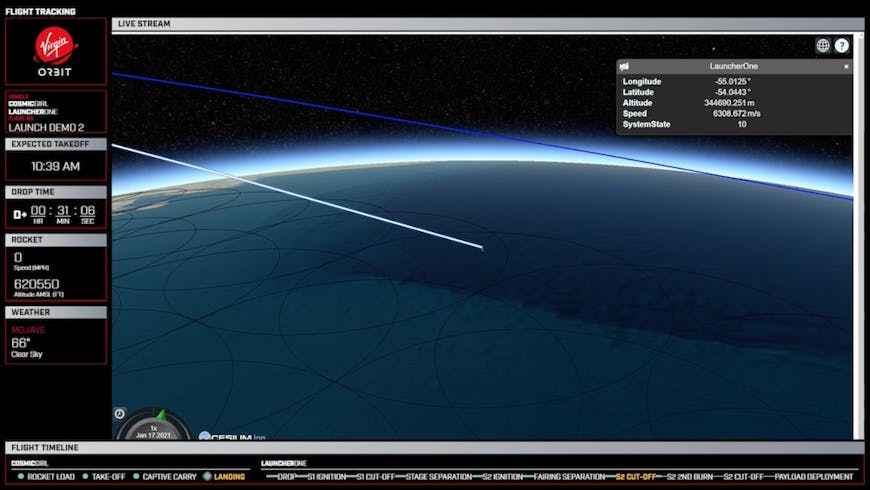Click the 10:39 AM takeoff time
870x490 pixels.
[x=55, y=166]
